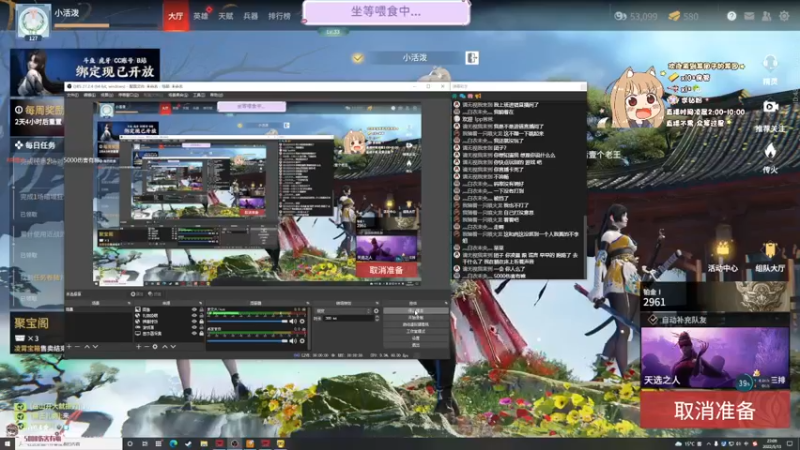Switch to 排行榜 tab
Viewport: 800px width, 450px height.
click(x=279, y=16)
